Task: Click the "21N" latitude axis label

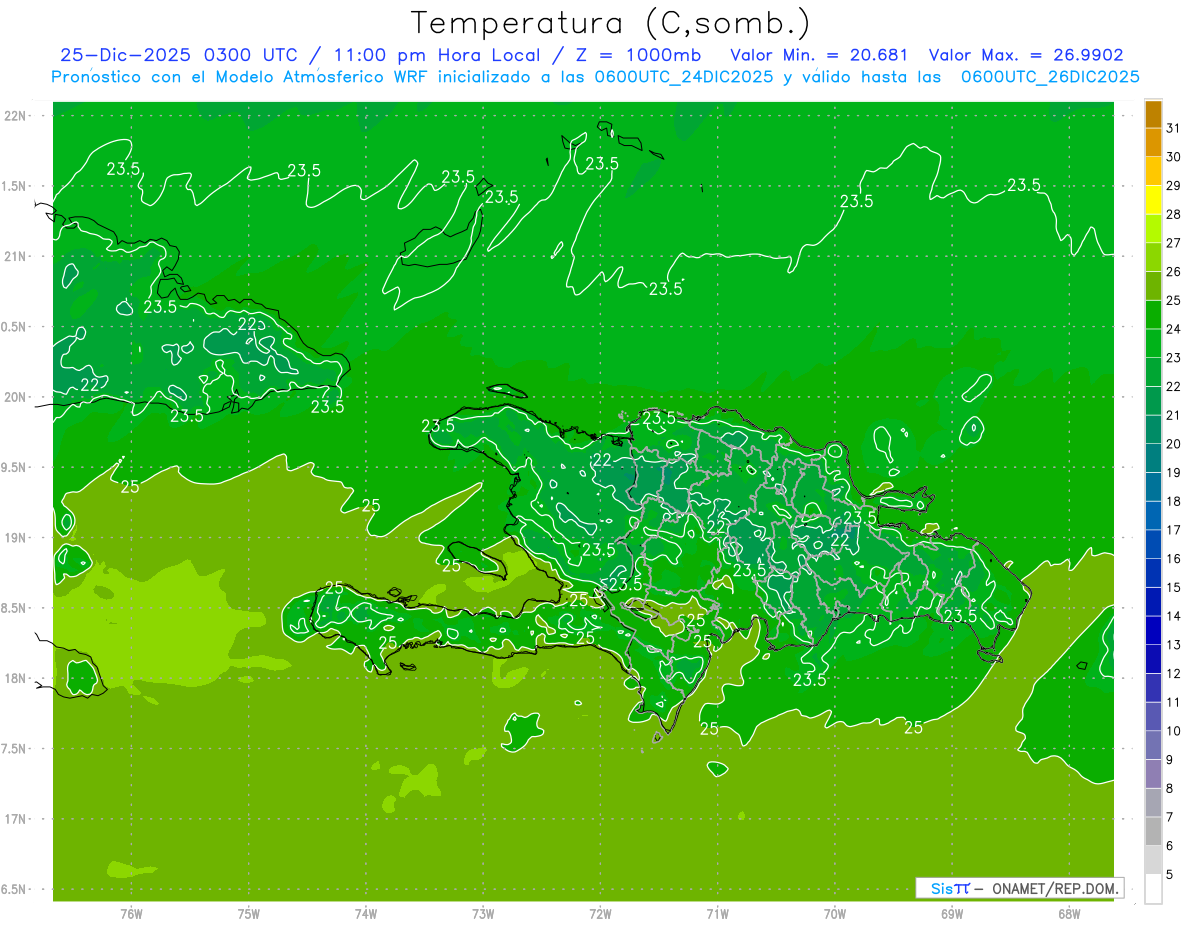Action: [x=15, y=257]
